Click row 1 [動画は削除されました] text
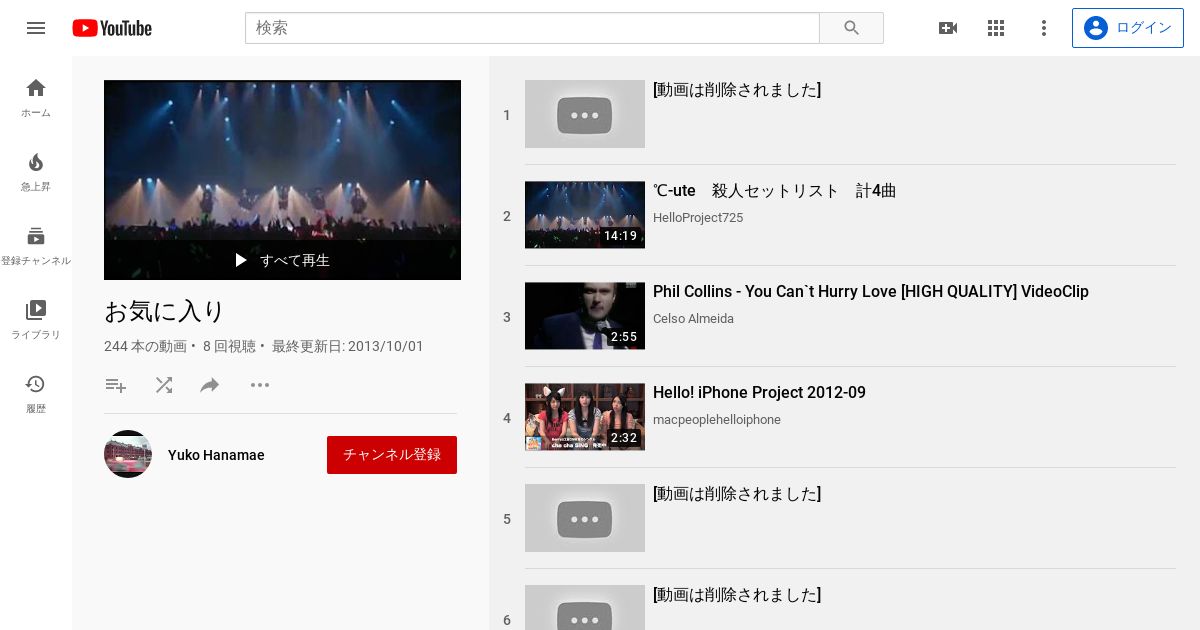 point(737,90)
